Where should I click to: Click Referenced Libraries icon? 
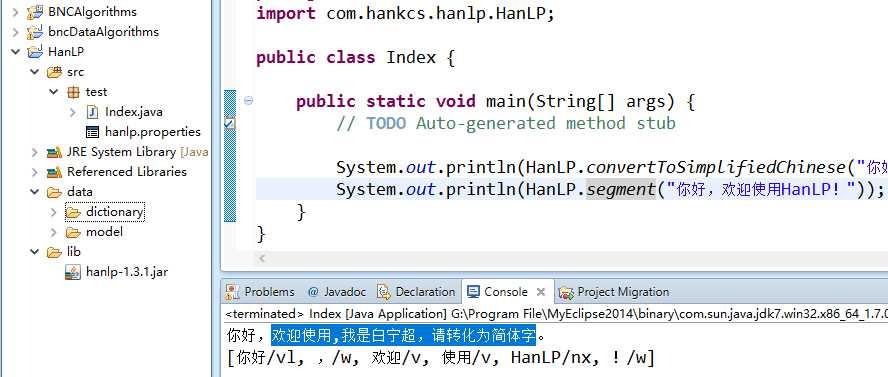[54, 172]
